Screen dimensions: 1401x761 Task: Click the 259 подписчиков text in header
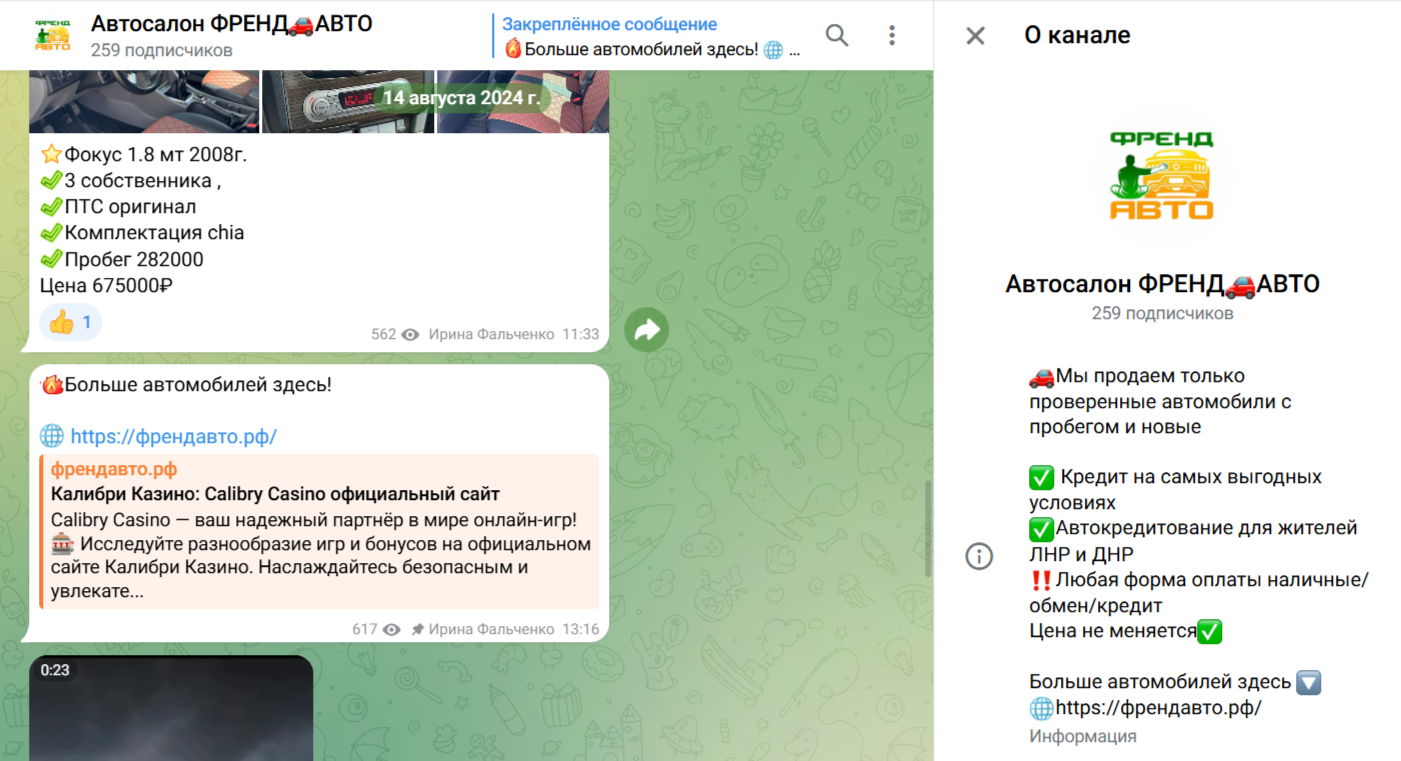click(x=161, y=50)
